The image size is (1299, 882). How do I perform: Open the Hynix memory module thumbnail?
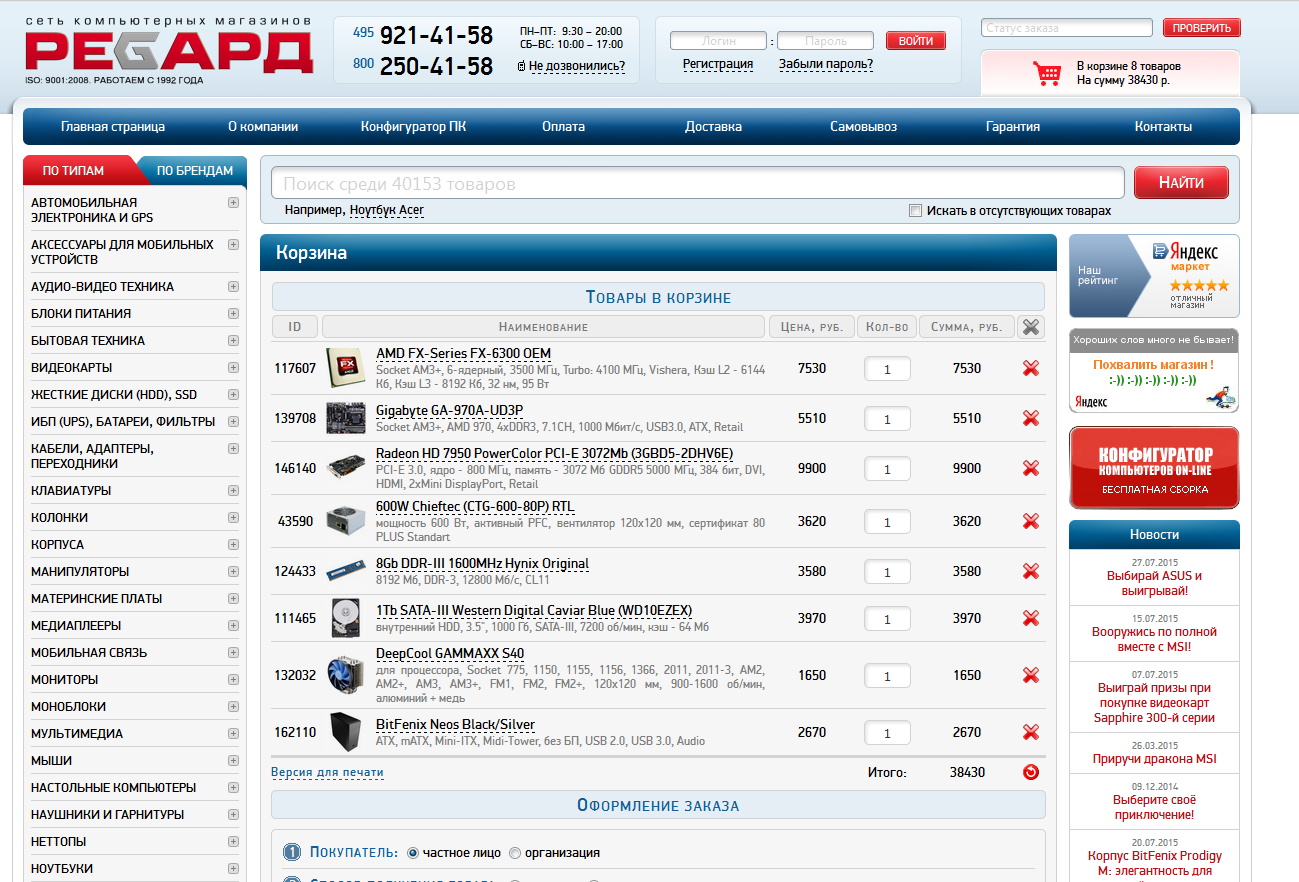[x=346, y=571]
